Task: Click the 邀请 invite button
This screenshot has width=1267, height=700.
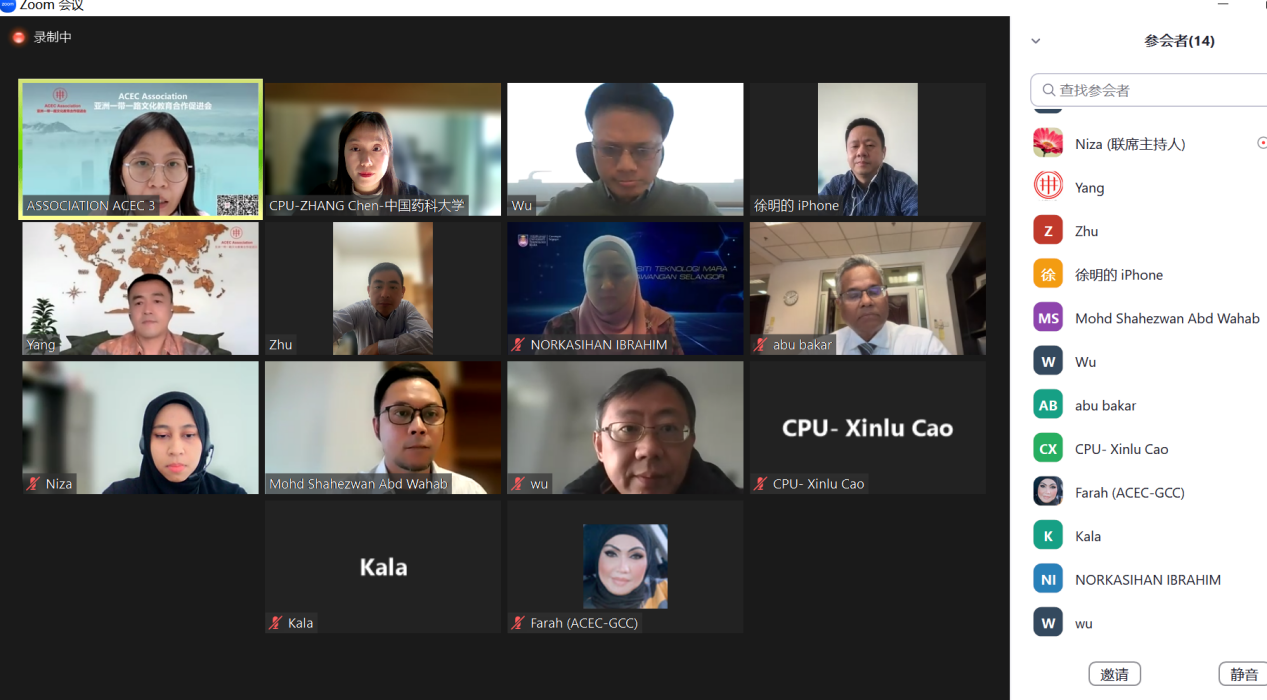Action: click(1114, 674)
